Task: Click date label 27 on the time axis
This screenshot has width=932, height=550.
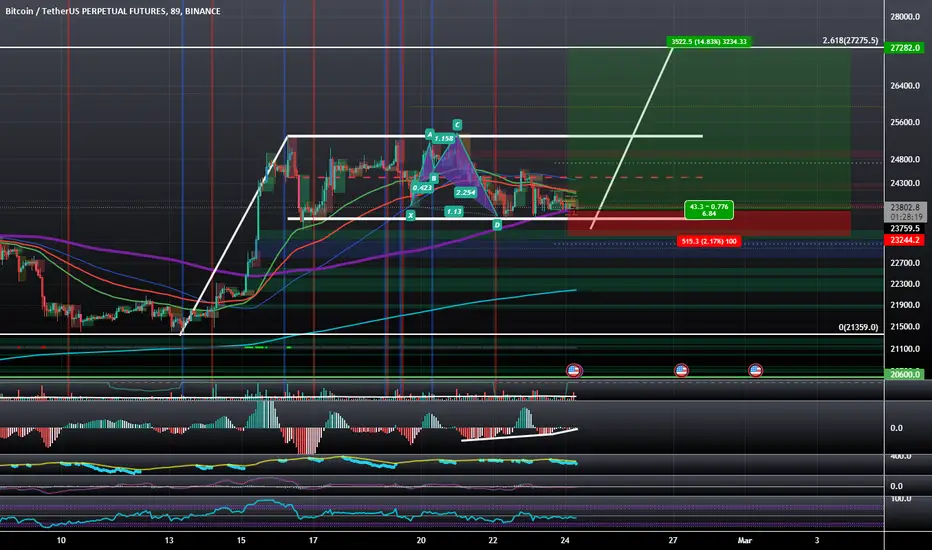Action: (x=672, y=540)
